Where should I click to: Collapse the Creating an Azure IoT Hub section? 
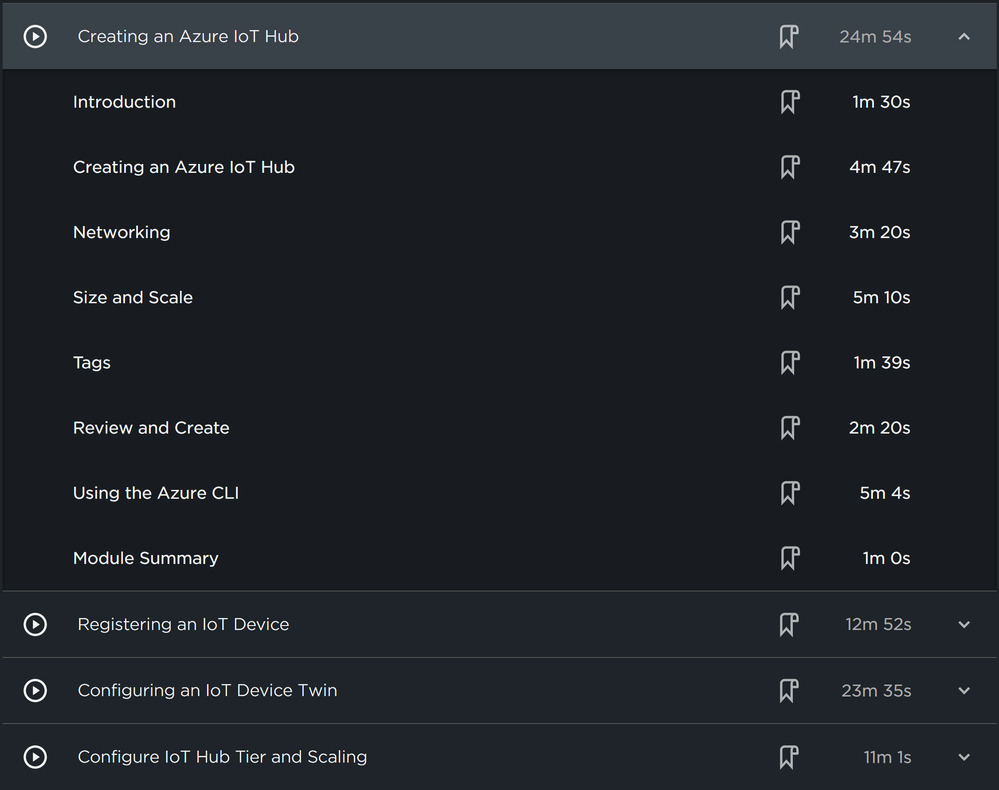tap(964, 37)
